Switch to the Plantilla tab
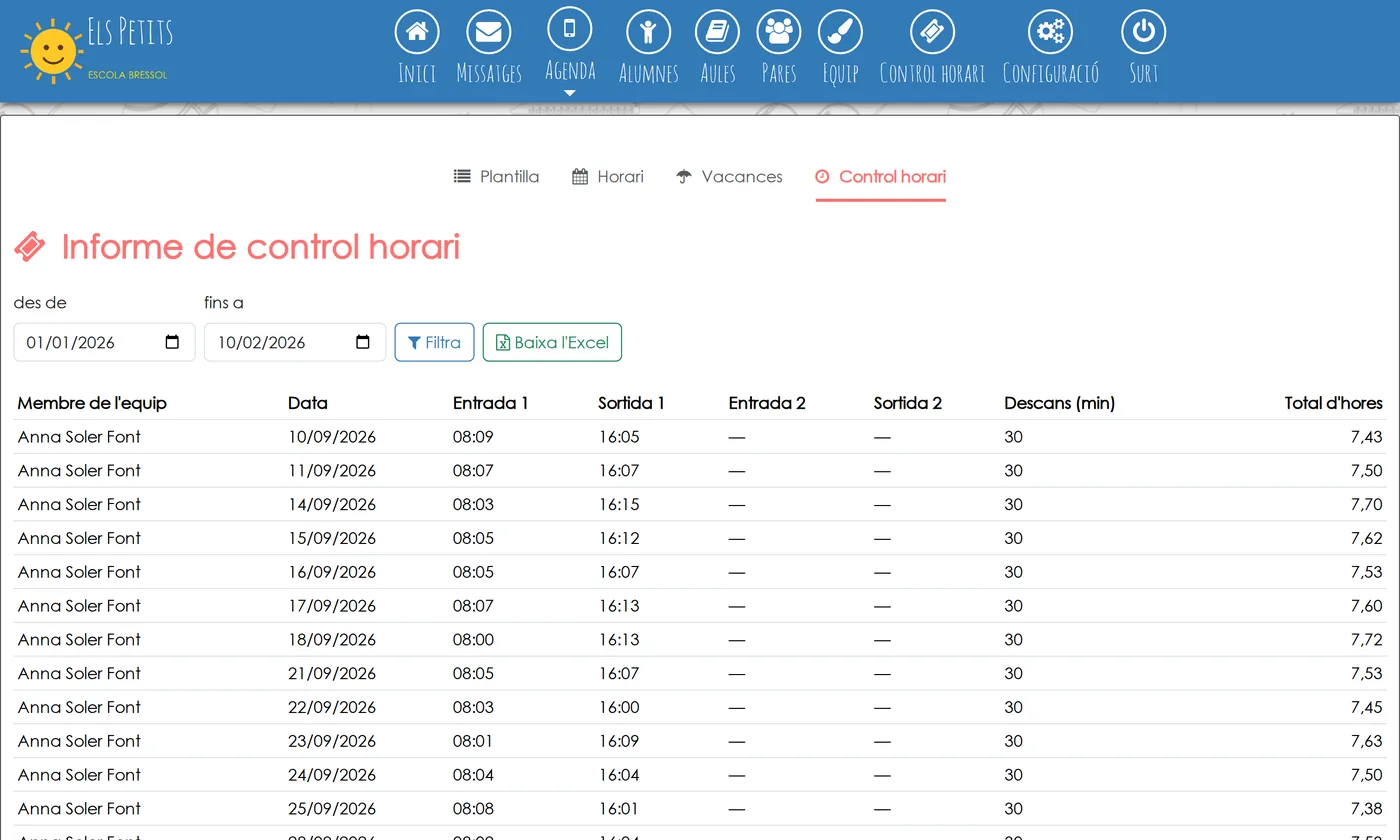The width and height of the screenshot is (1400, 840). pyautogui.click(x=496, y=177)
